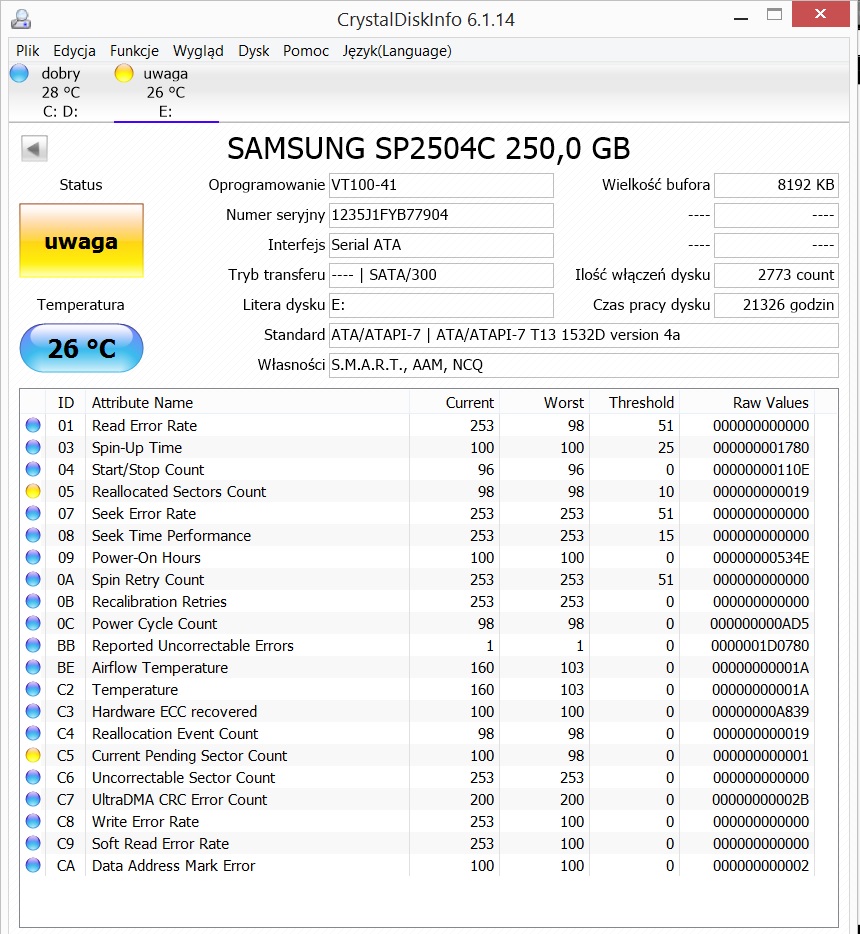Click the CrystalDiskInfo app icon in title bar
860x934 pixels.
(x=21, y=19)
